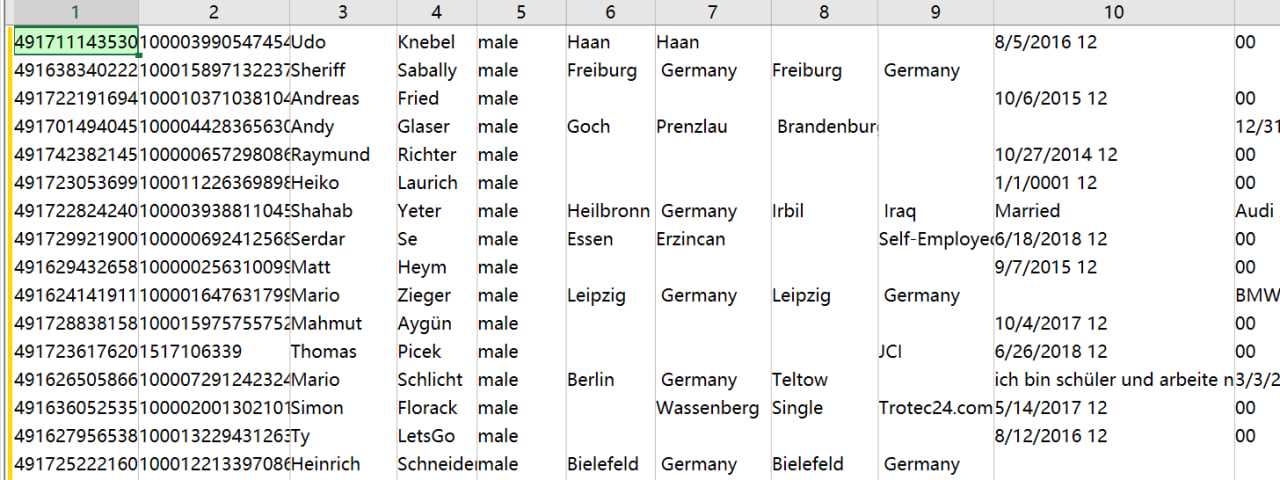Click the JCI cell

936,351
